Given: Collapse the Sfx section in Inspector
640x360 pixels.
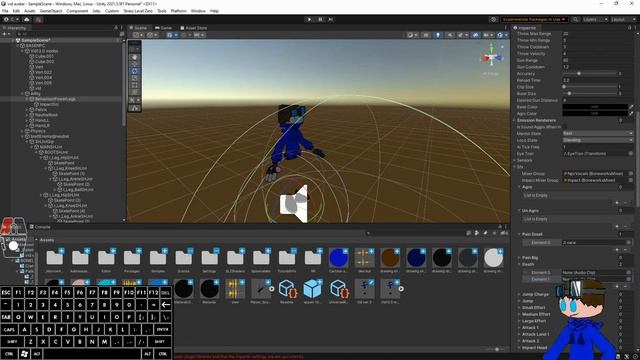Looking at the screenshot, I should 515,167.
